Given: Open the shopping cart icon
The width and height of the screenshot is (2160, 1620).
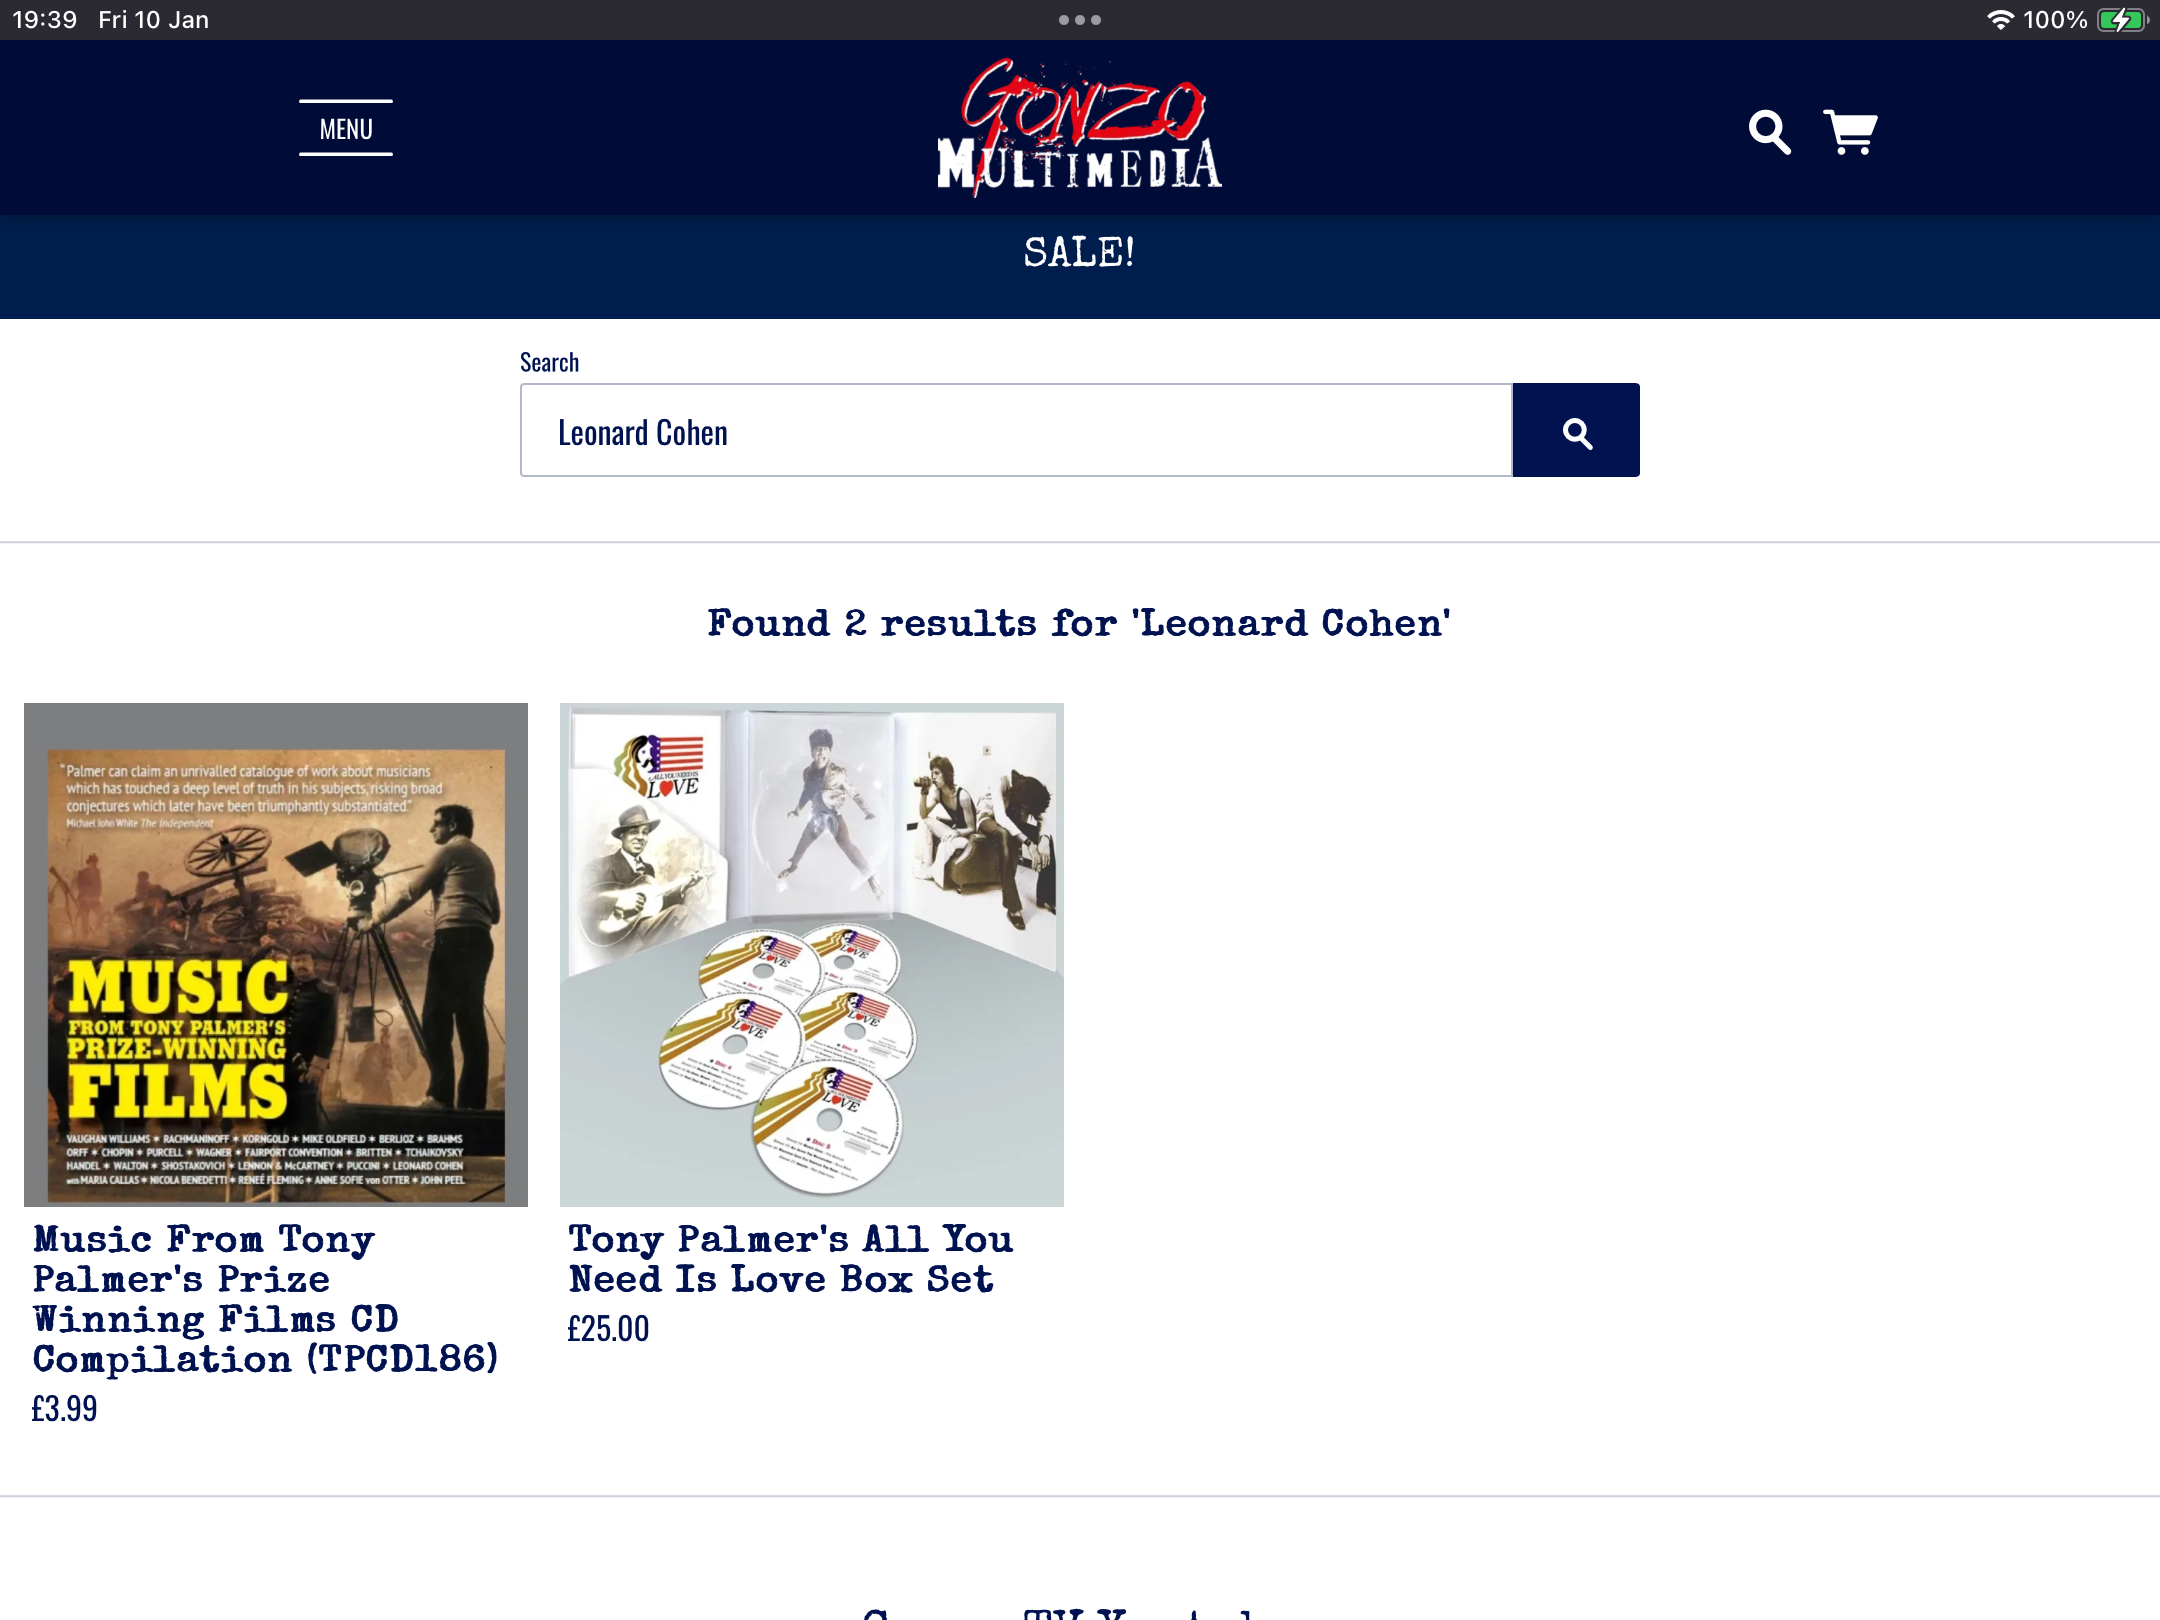Looking at the screenshot, I should [1850, 132].
